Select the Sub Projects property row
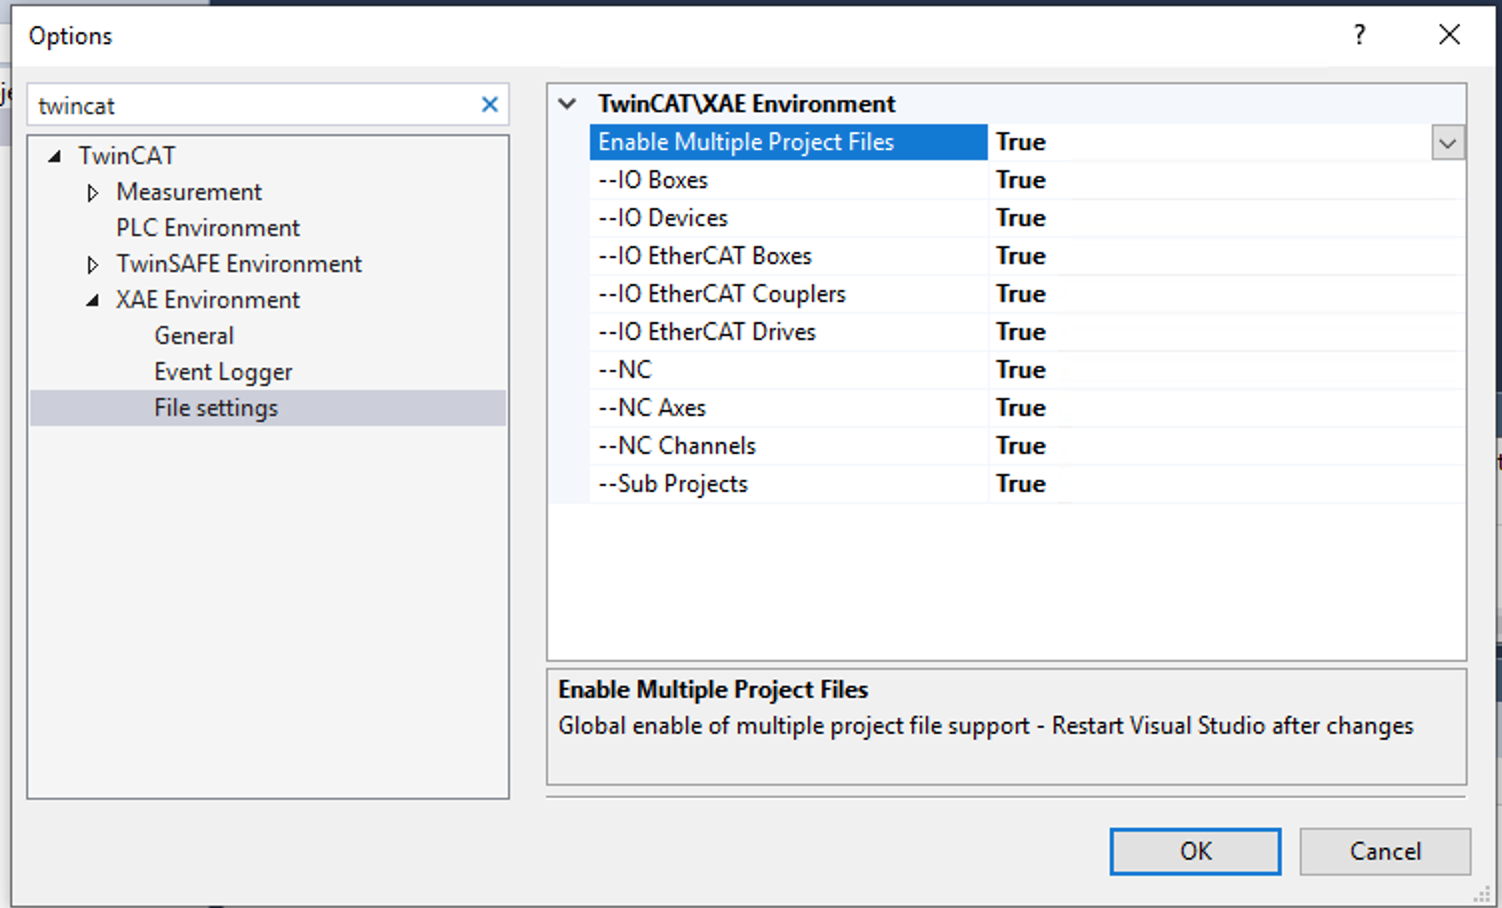 click(x=672, y=483)
